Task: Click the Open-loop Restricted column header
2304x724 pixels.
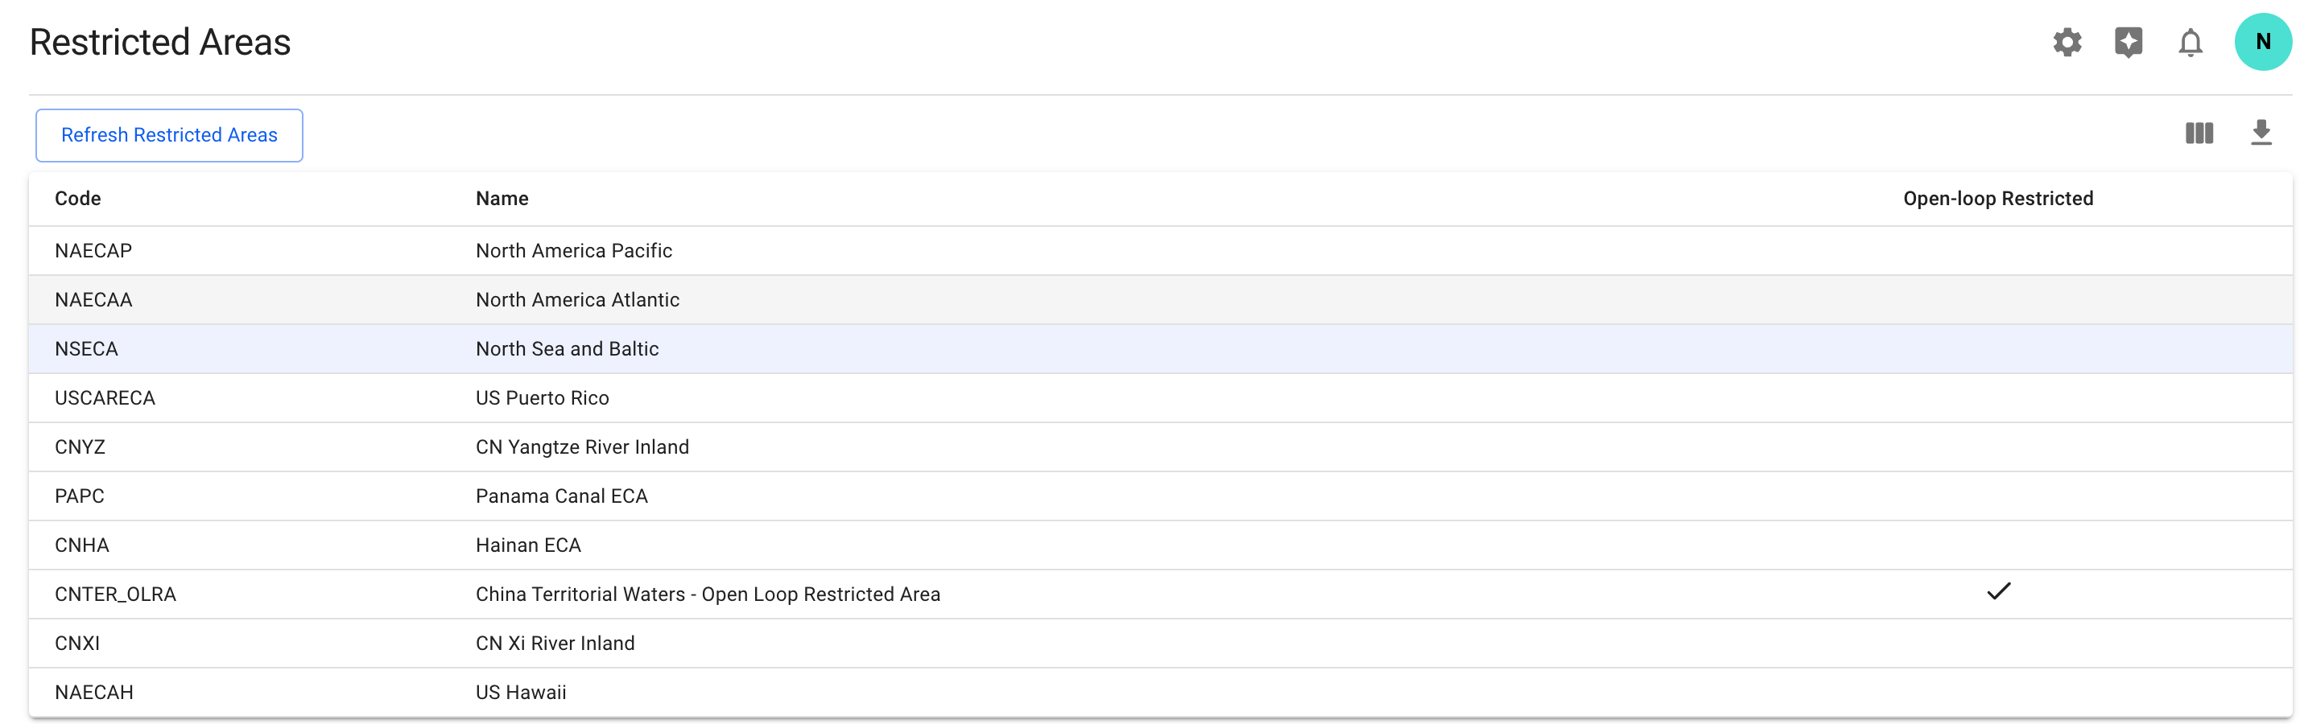Action: (1997, 199)
